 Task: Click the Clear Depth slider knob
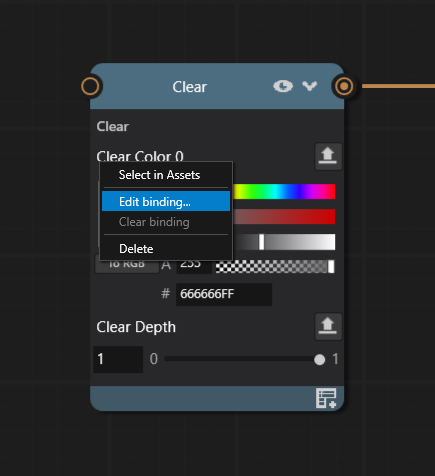coord(319,359)
